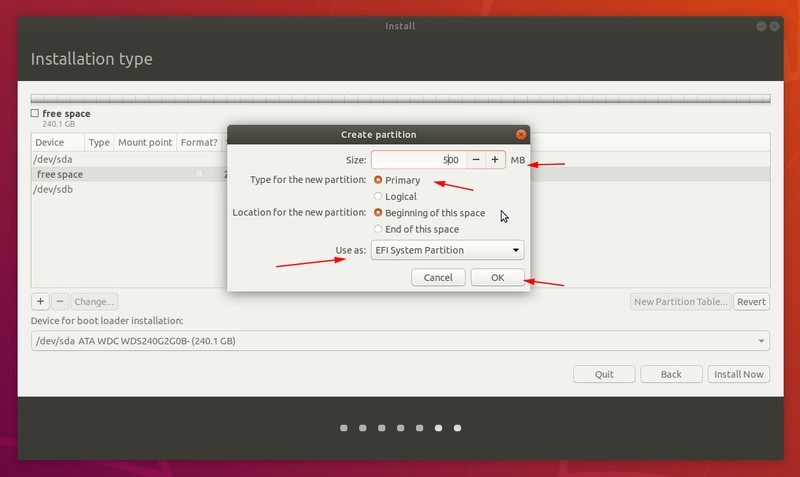This screenshot has height=477, width=800.
Task: Click the add partition plus icon
Action: click(x=41, y=301)
